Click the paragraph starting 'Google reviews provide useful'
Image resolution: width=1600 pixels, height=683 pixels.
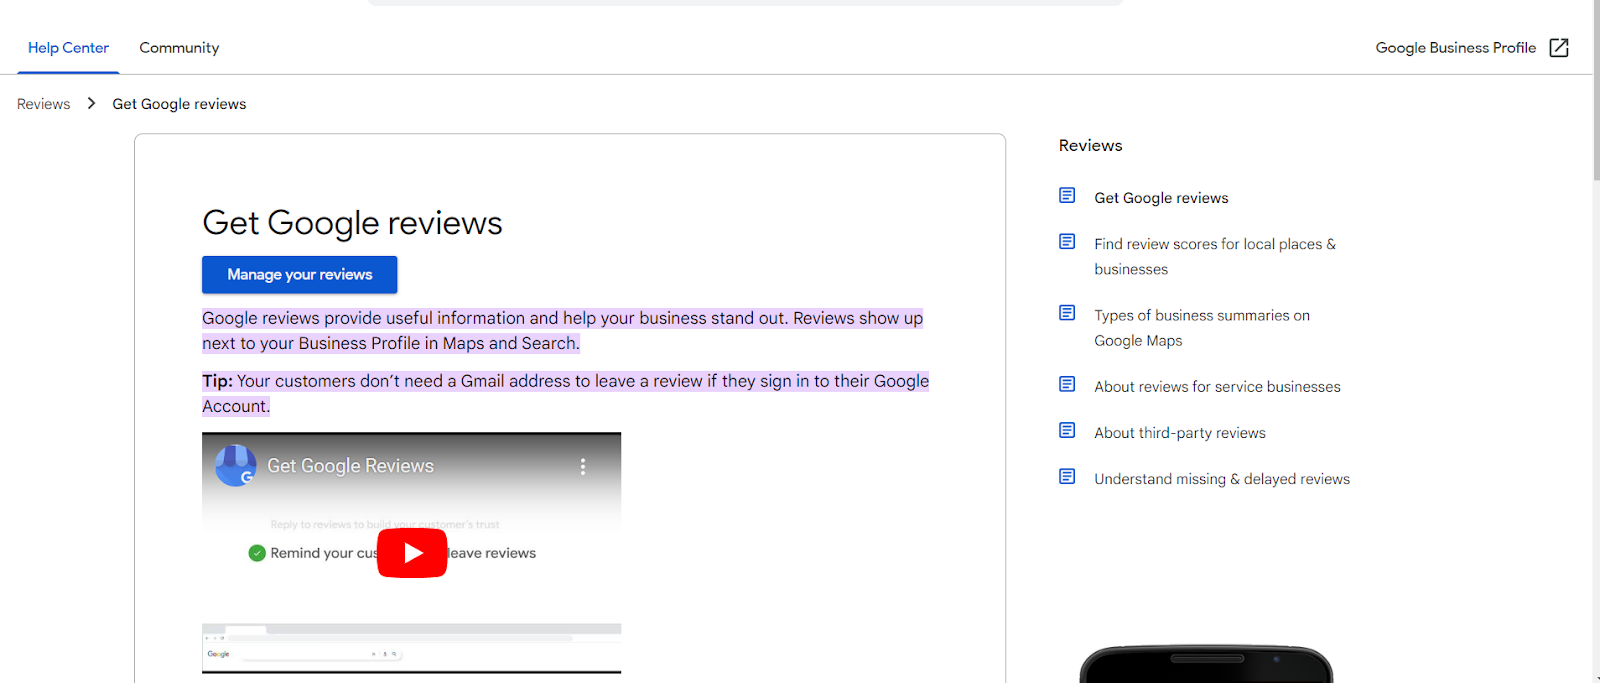[x=562, y=330]
